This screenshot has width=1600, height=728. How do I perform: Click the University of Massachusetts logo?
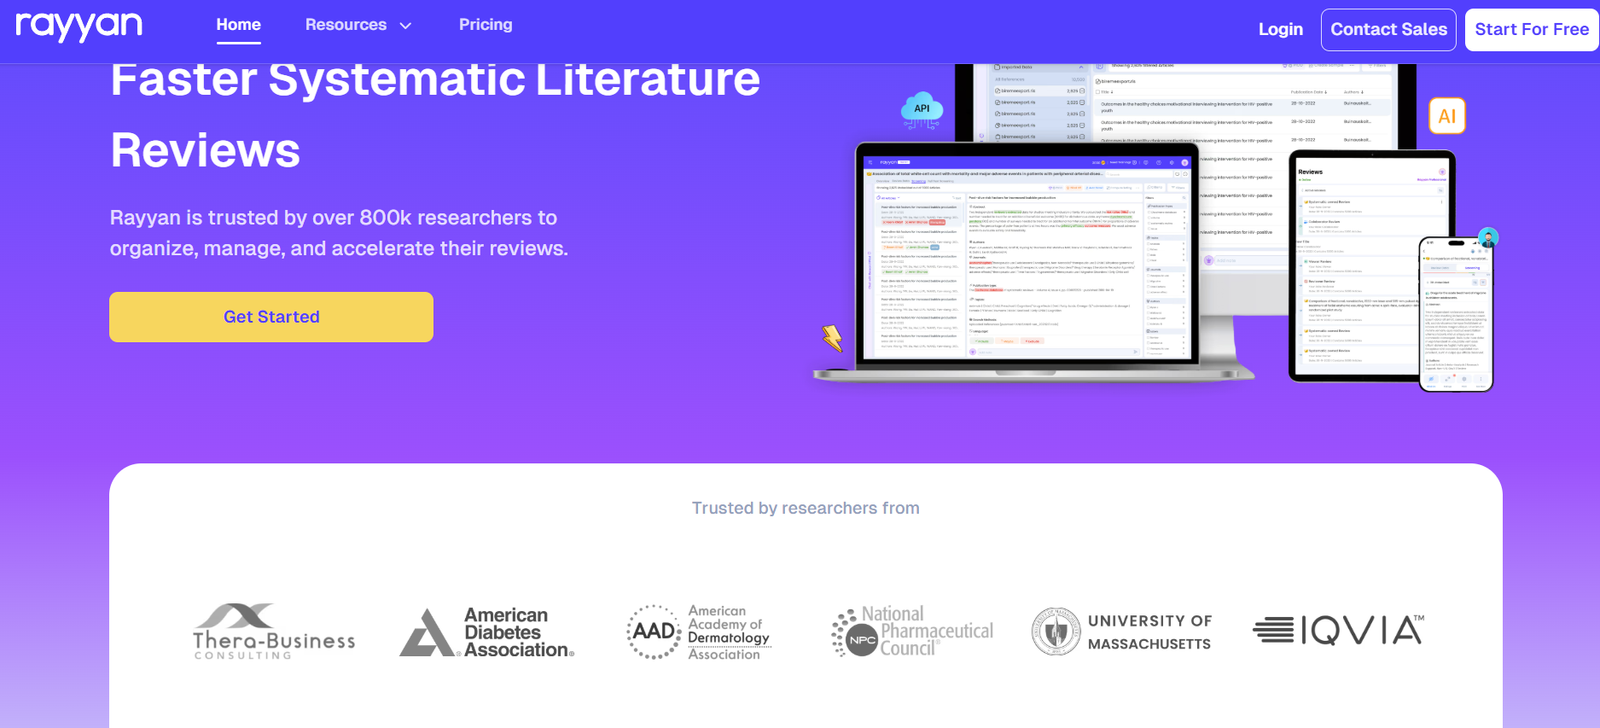tap(1122, 632)
